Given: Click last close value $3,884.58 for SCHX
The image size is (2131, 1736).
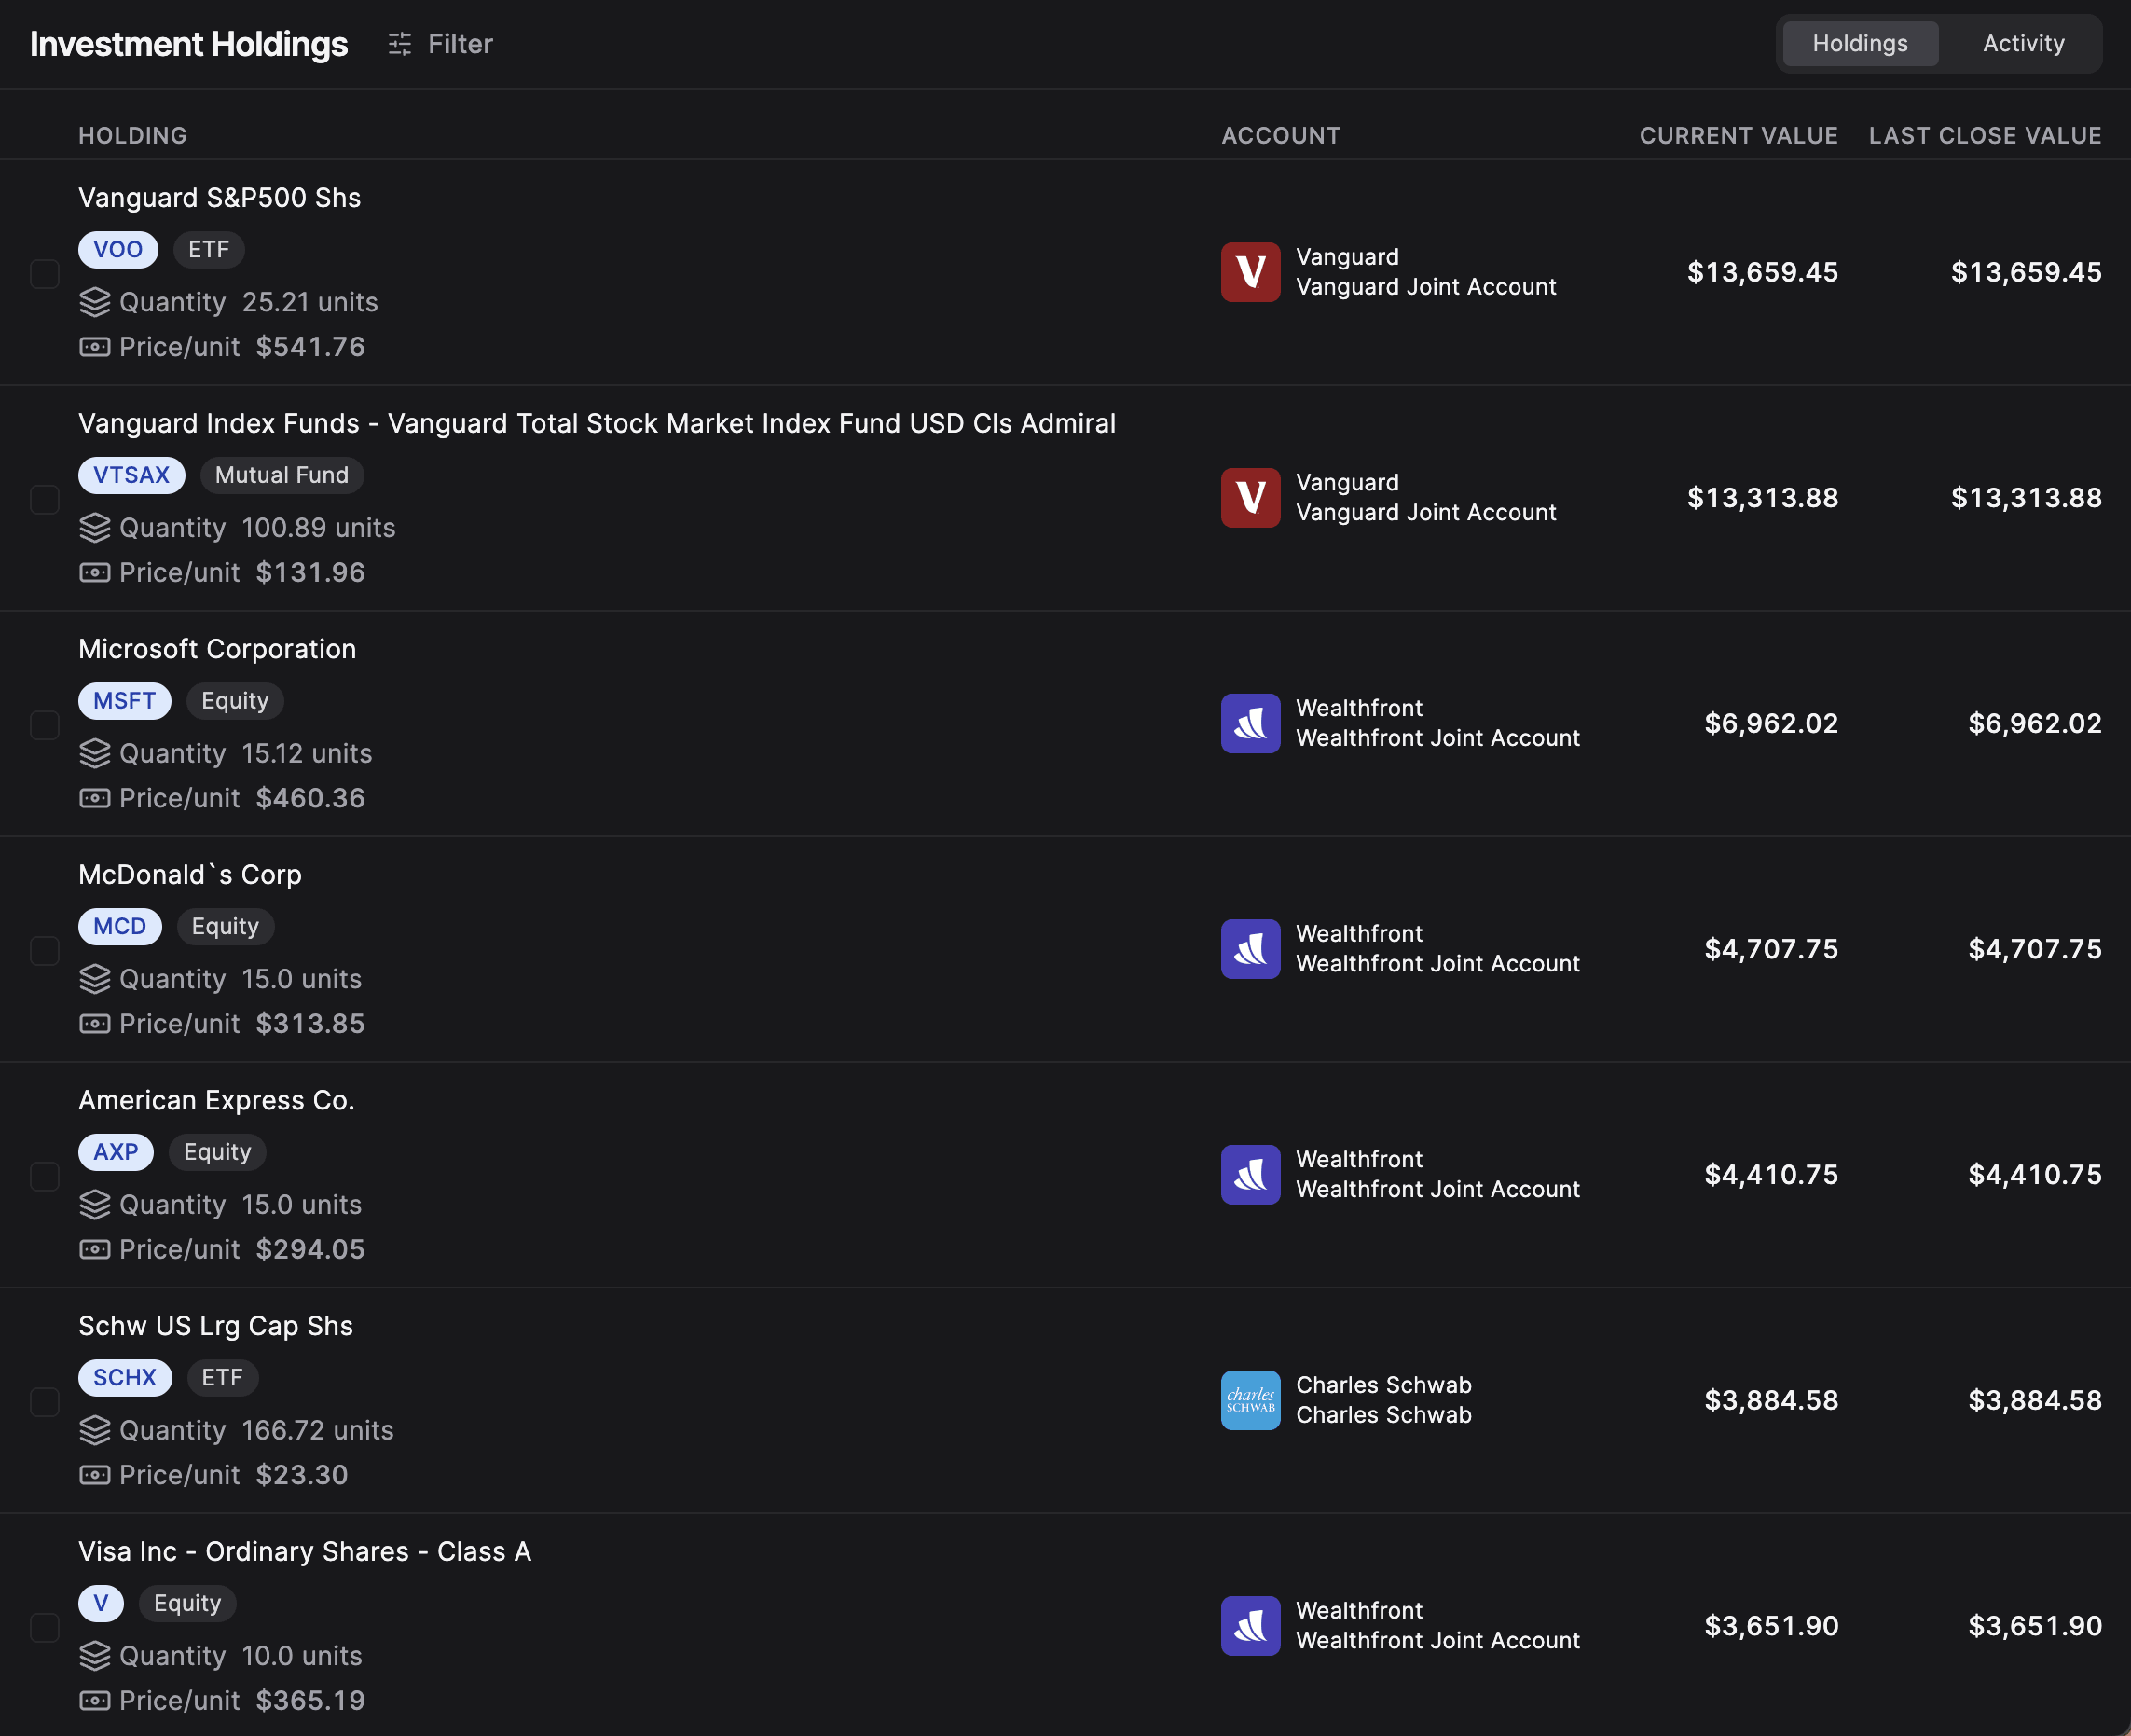Looking at the screenshot, I should coord(2035,1400).
